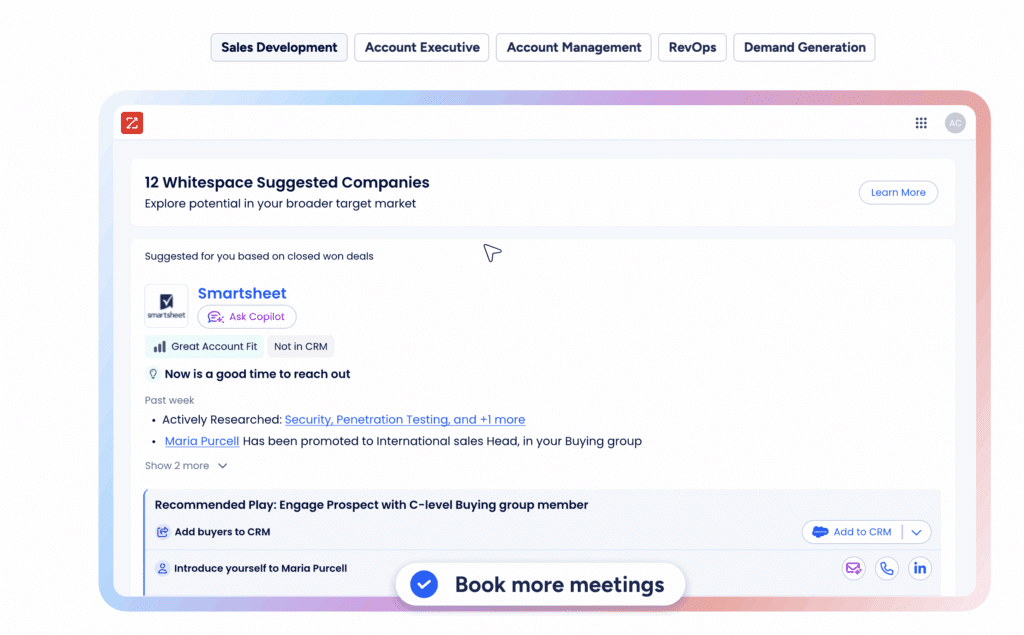Click the Now is a good time to reach out text
Viewport: 1024px width, 635px height.
(257, 374)
